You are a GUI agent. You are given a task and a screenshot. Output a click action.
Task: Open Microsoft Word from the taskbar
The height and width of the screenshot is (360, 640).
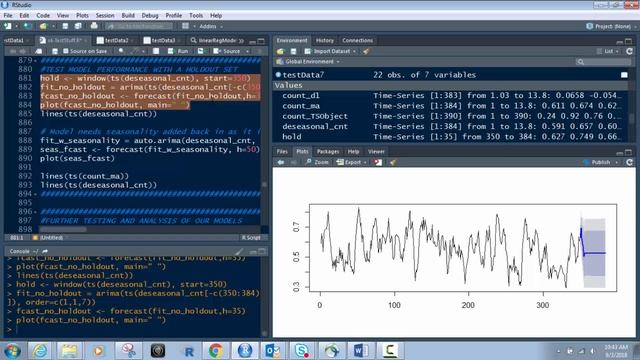pos(361,351)
